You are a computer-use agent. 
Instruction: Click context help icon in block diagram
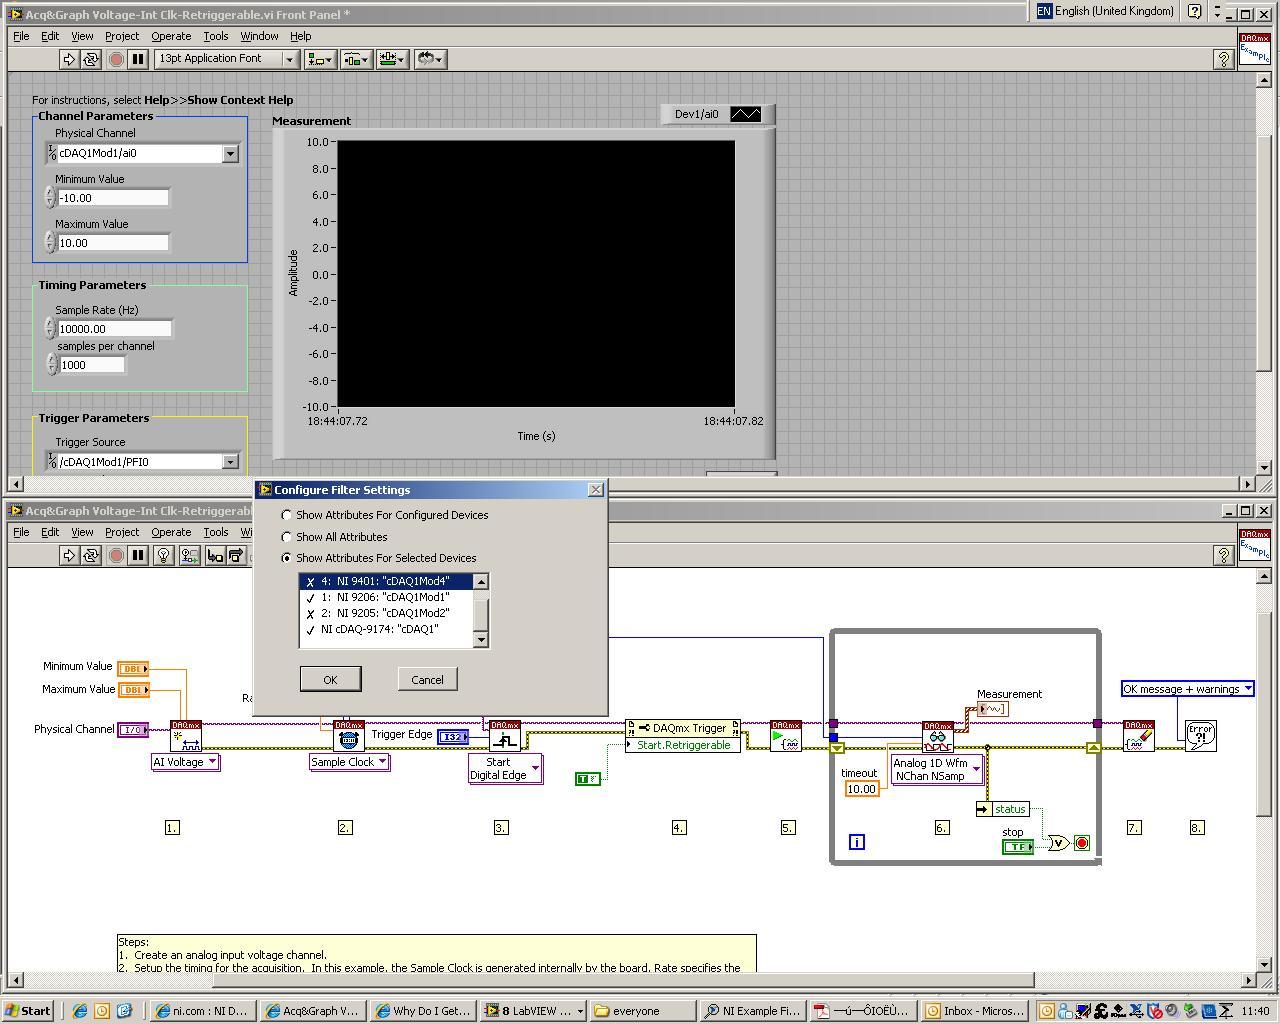click(1223, 555)
